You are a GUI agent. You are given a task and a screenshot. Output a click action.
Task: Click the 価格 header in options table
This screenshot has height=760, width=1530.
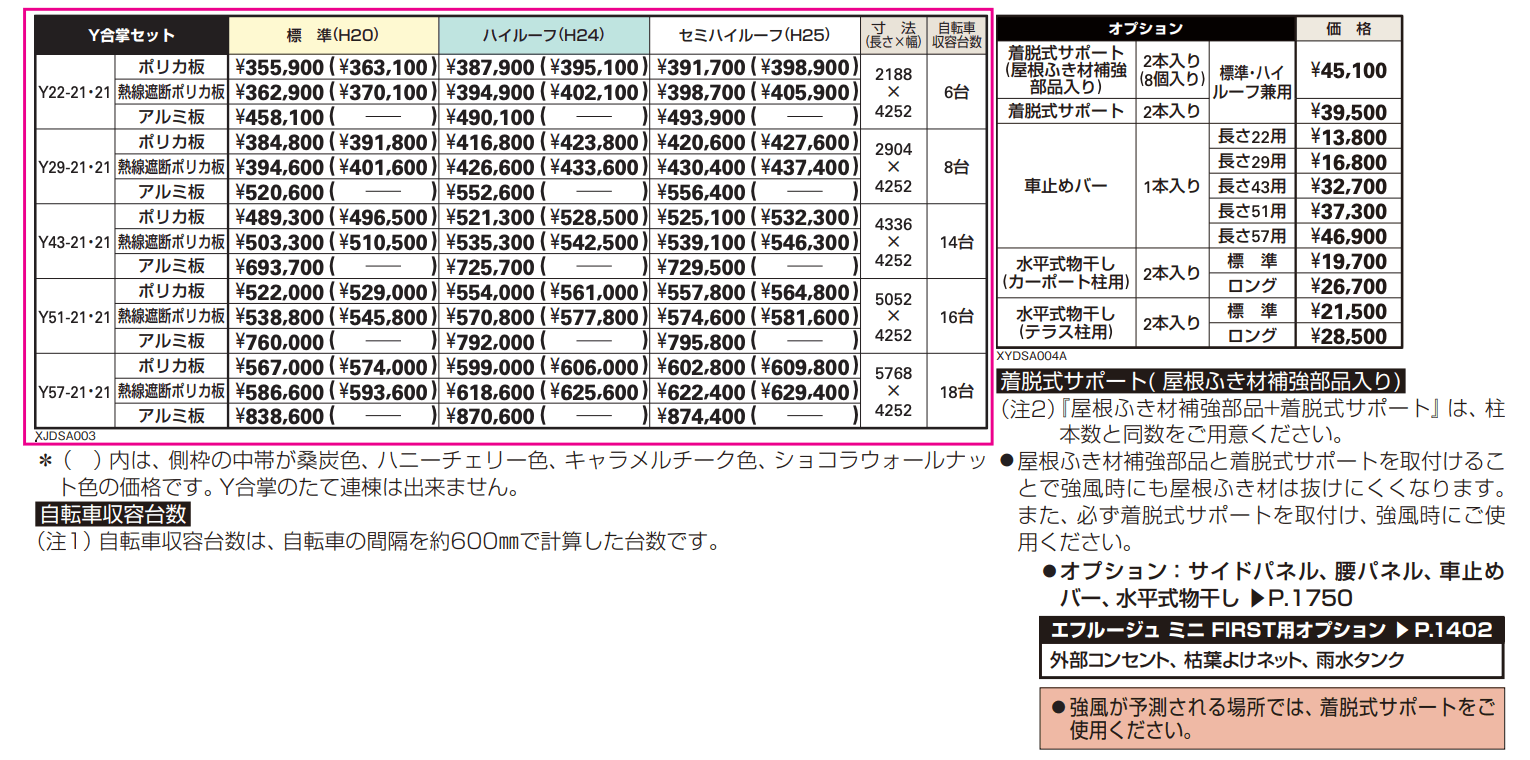coord(1349,29)
